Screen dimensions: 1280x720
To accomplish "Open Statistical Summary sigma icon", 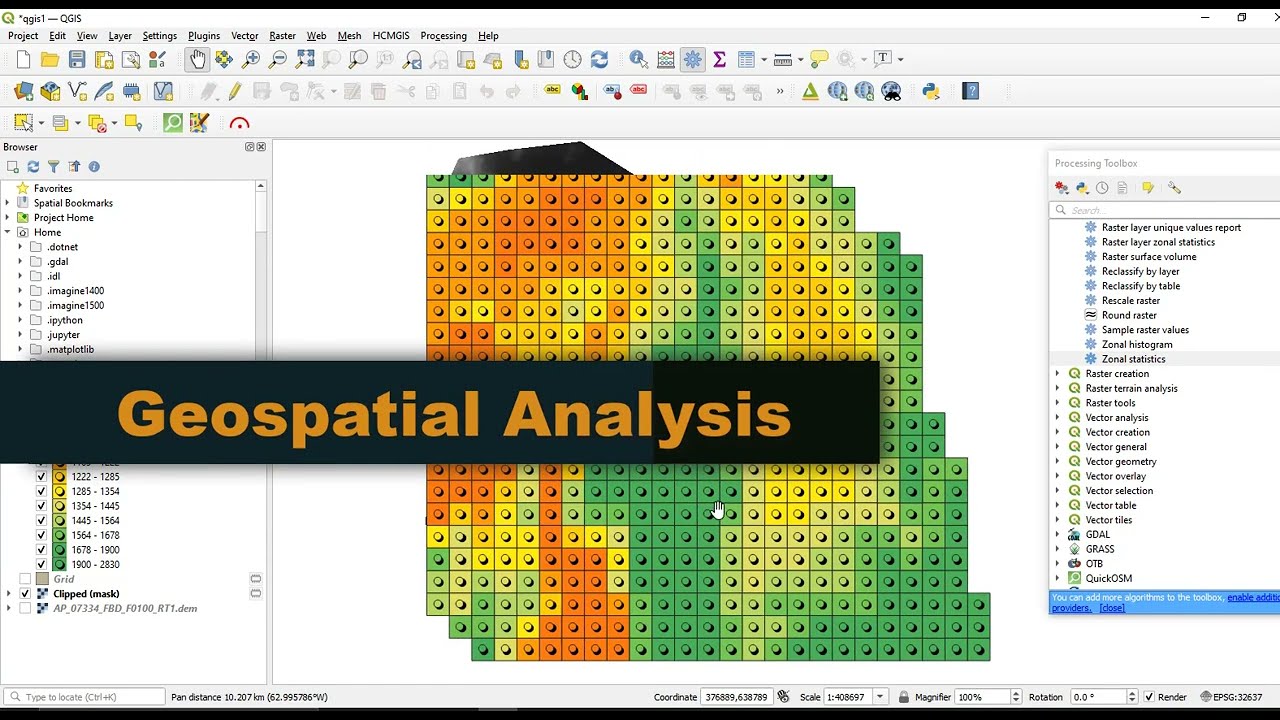I will [719, 60].
